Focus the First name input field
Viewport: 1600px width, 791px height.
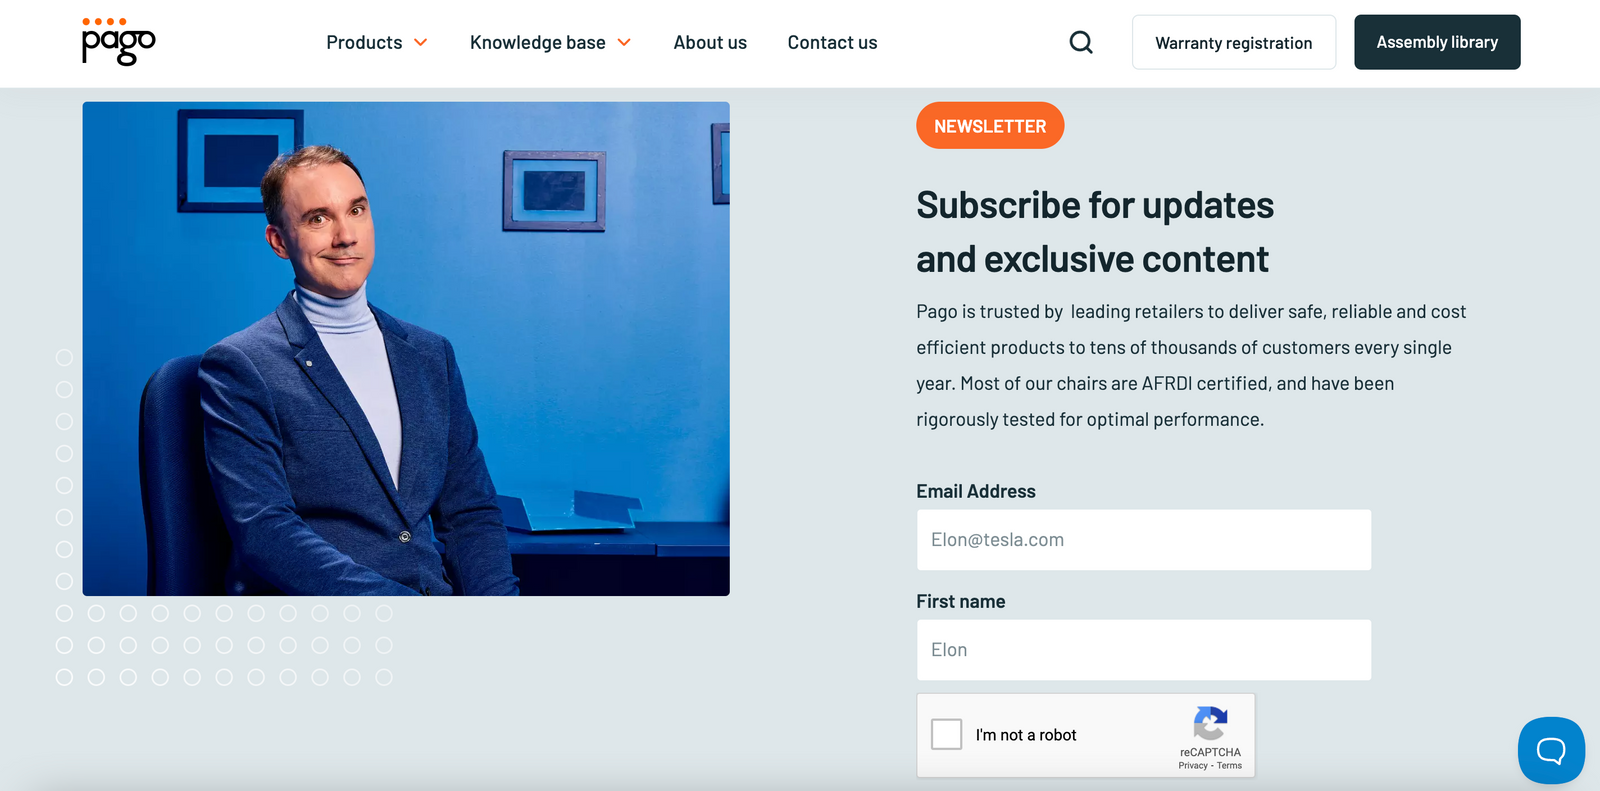click(x=1143, y=650)
